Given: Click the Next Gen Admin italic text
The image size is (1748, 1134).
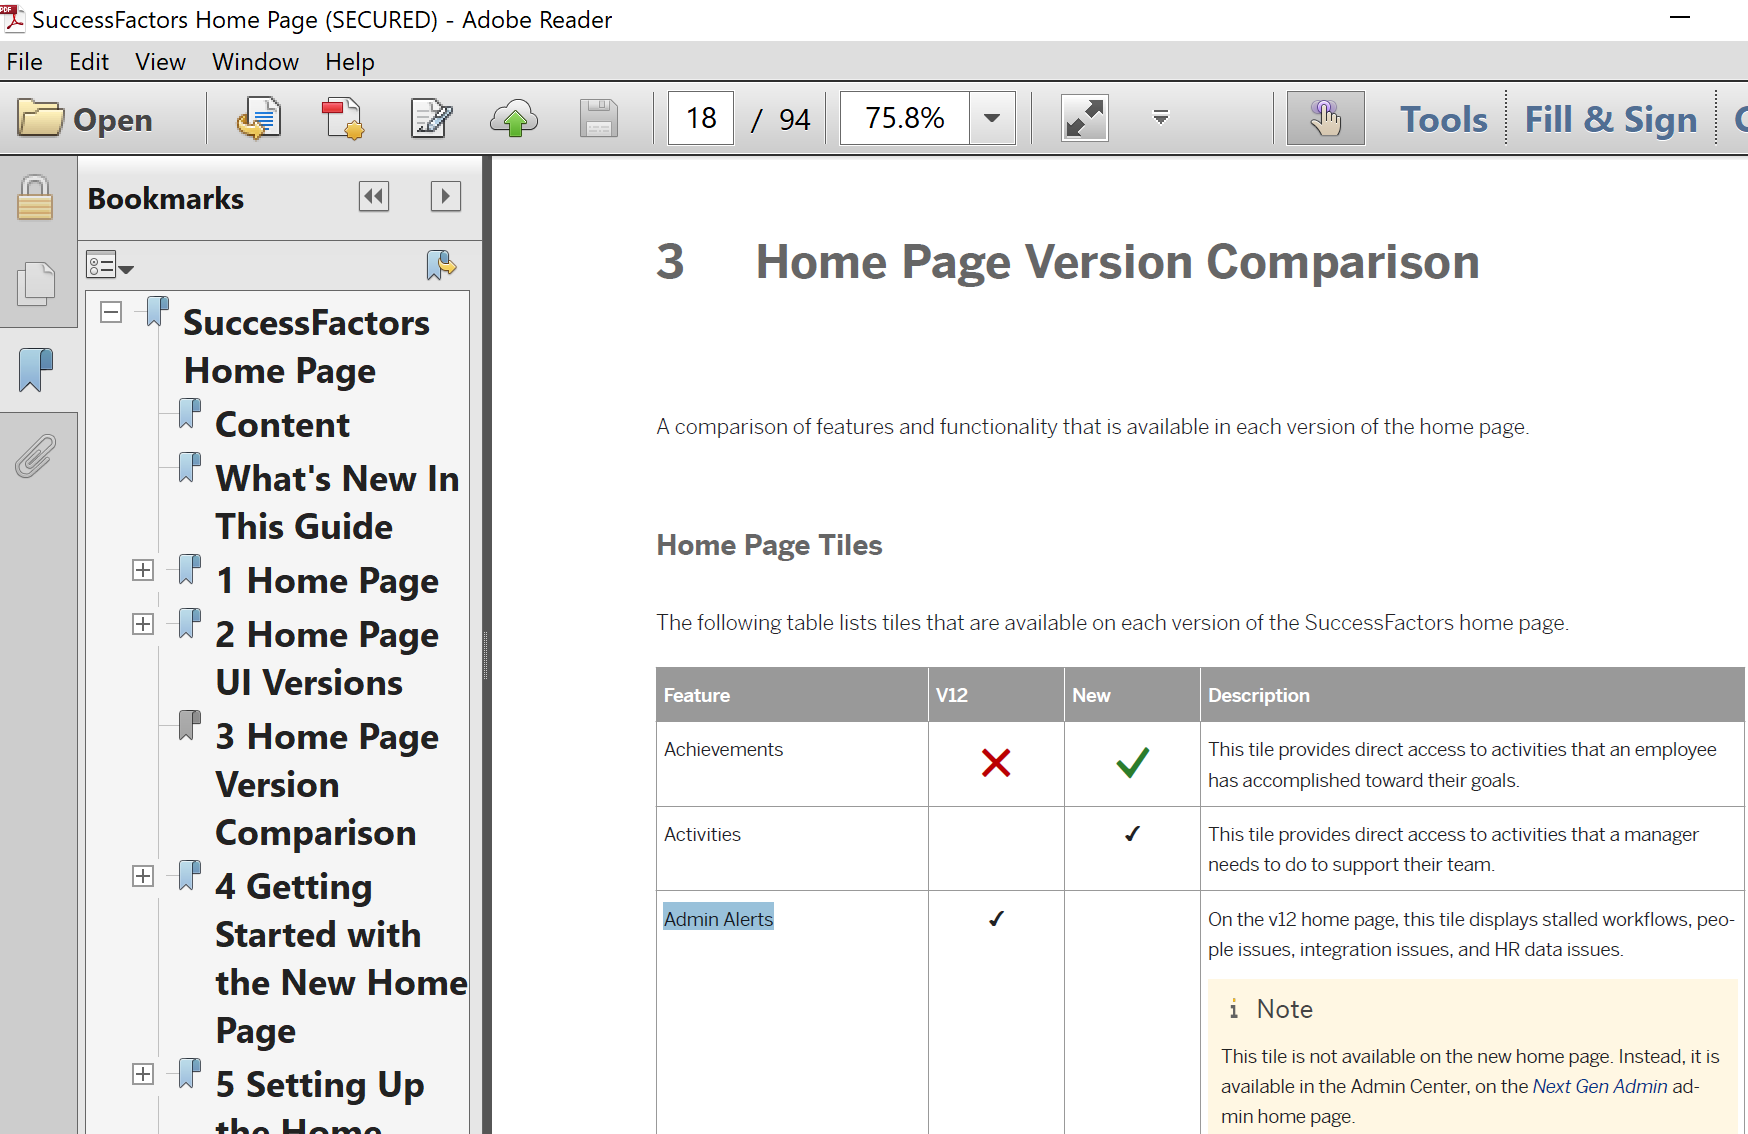Looking at the screenshot, I should click(1600, 1087).
